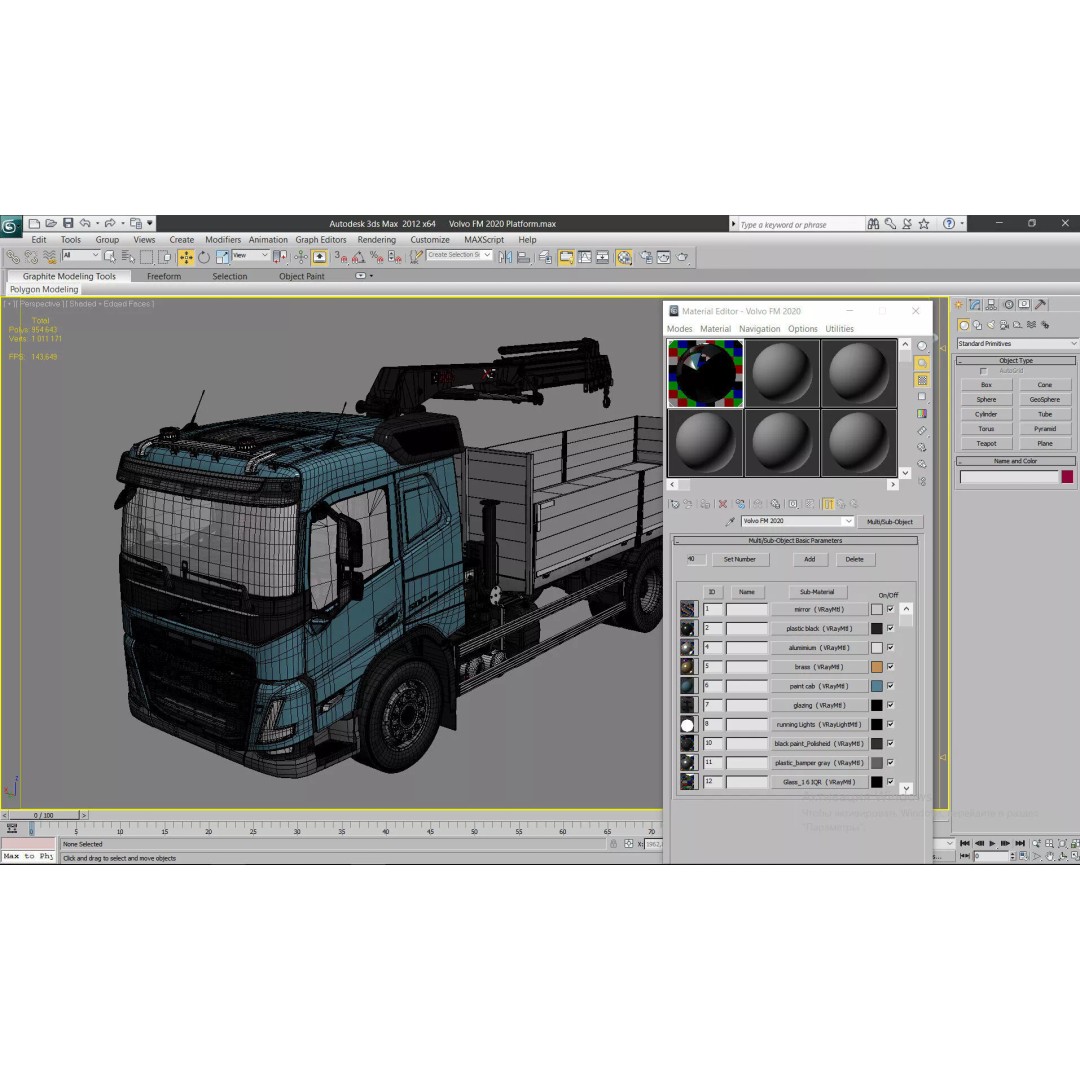Image resolution: width=1080 pixels, height=1080 pixels.
Task: Select the Cameras category icon in Create panel
Action: click(x=1004, y=324)
